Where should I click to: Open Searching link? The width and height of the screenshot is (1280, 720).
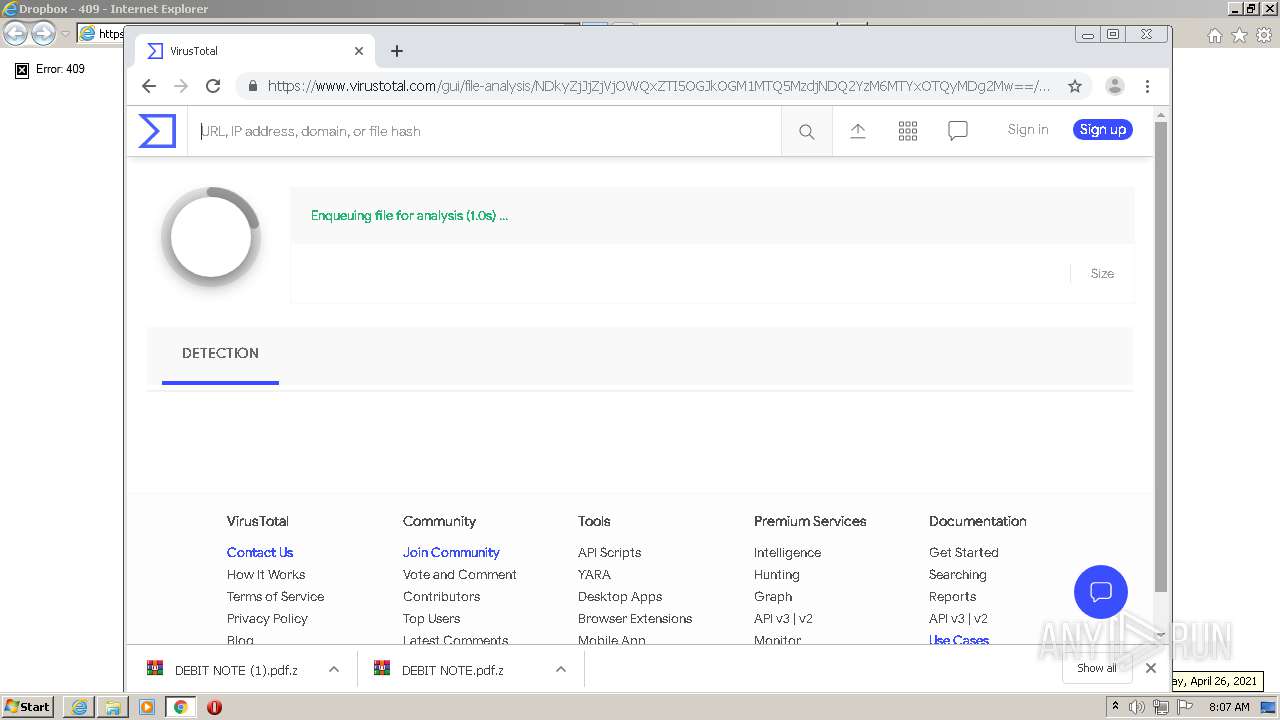click(957, 575)
